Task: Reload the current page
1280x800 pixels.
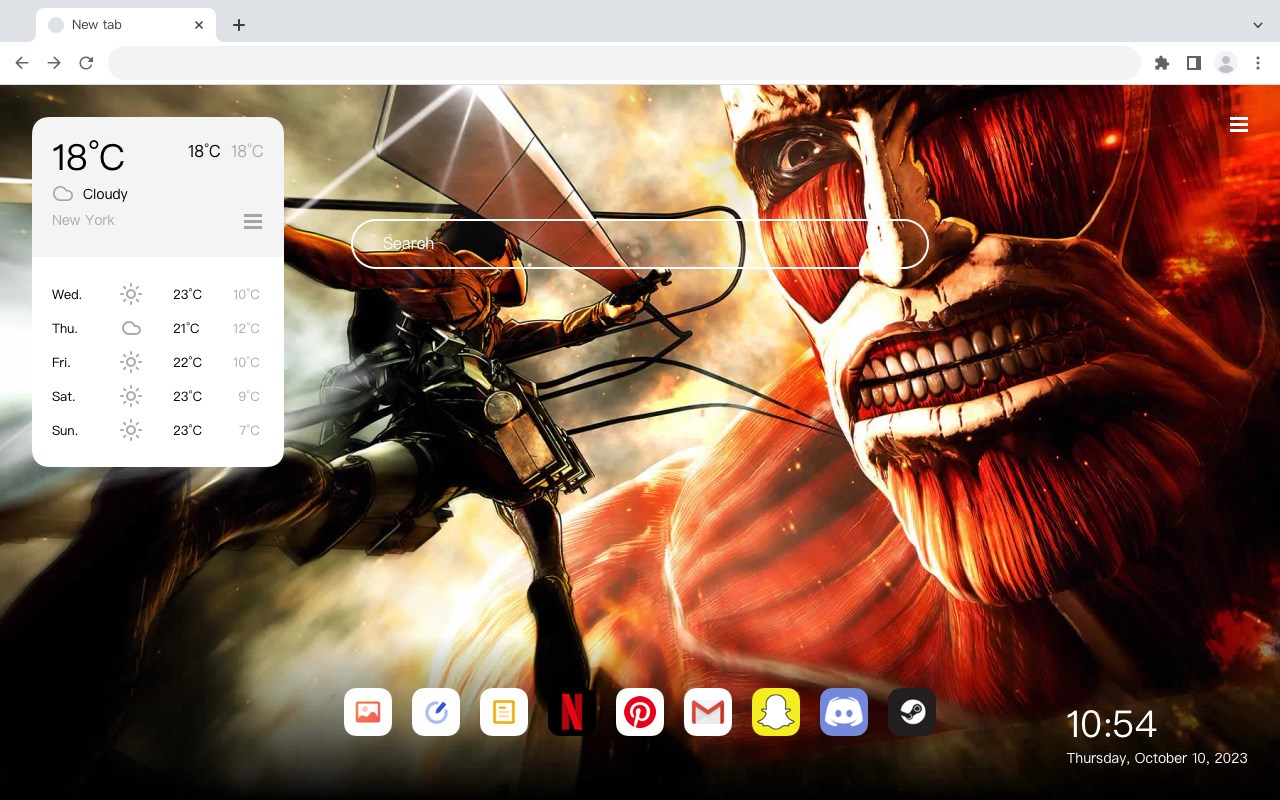Action: coord(86,63)
